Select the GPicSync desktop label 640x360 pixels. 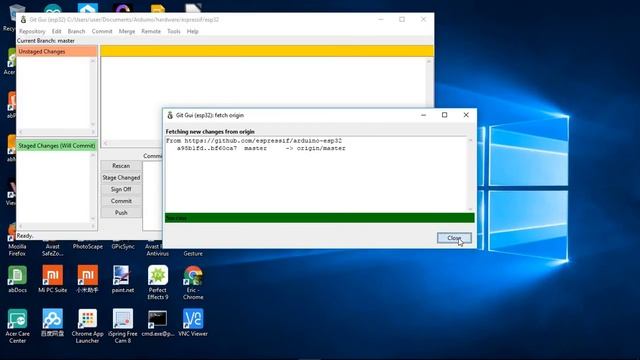coord(123,247)
